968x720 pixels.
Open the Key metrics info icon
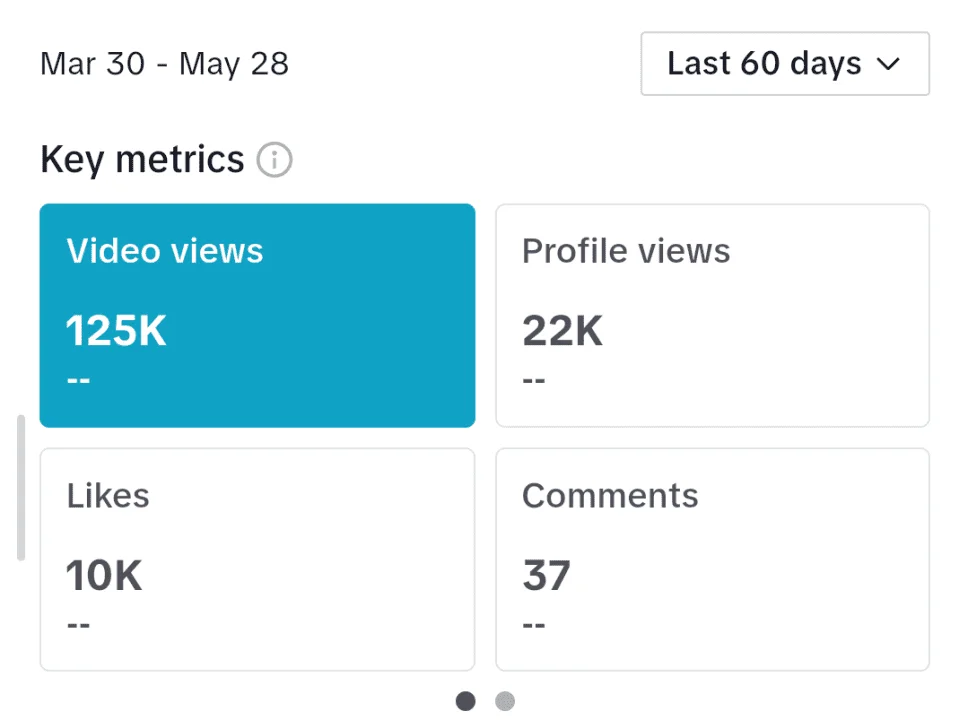click(x=274, y=160)
